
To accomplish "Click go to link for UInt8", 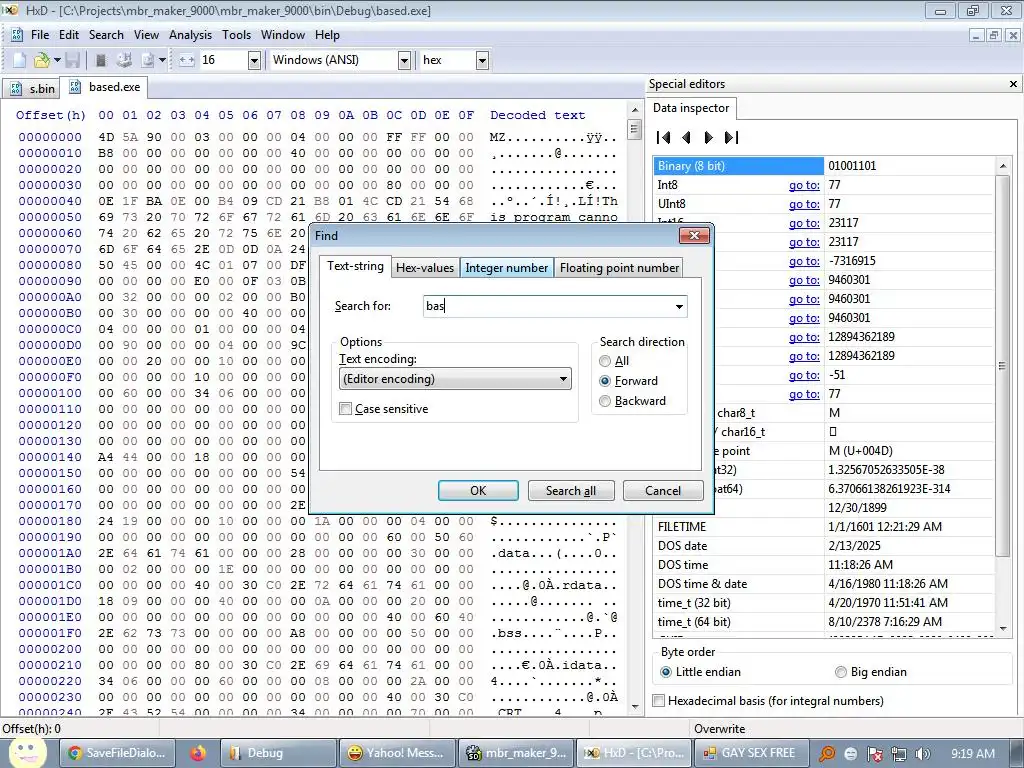I will [804, 204].
